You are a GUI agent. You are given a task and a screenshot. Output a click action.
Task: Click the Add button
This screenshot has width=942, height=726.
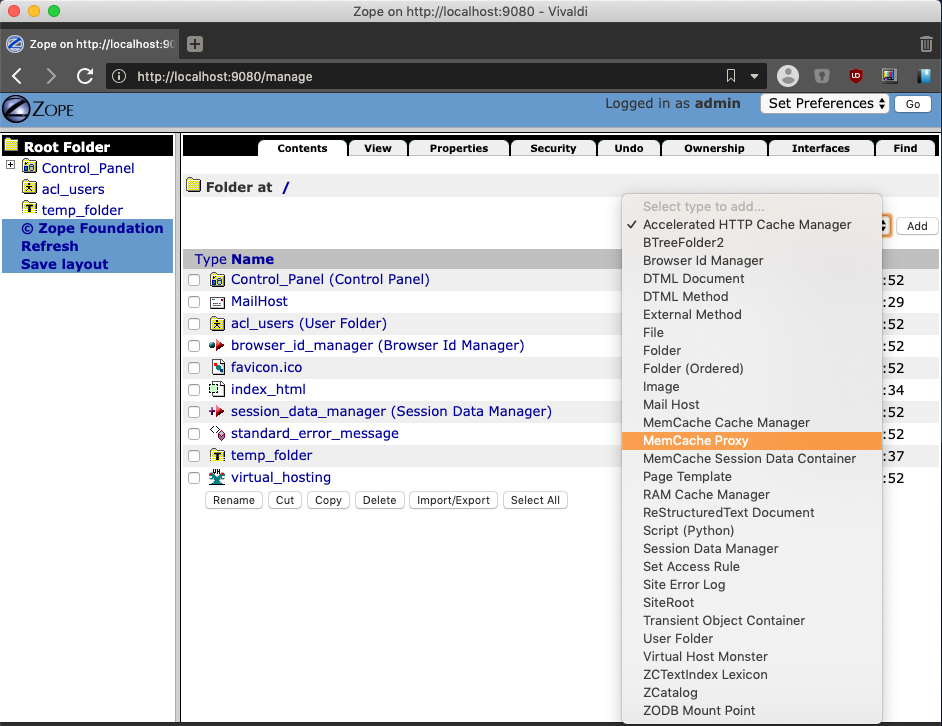coord(917,226)
